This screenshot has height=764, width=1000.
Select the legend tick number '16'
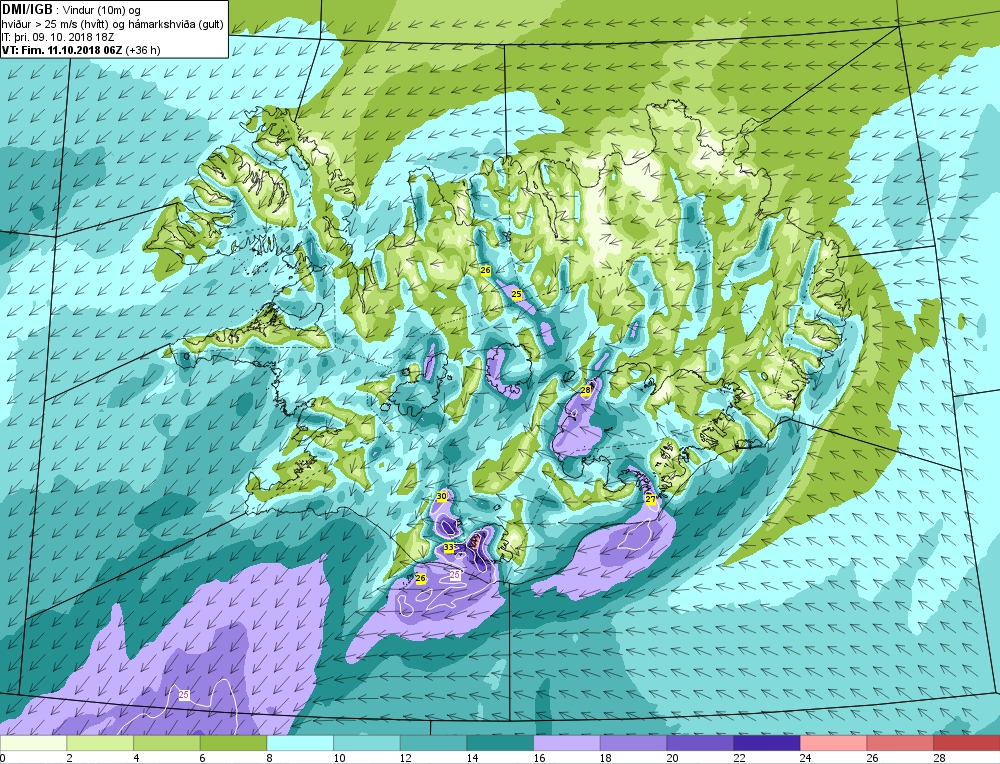pyautogui.click(x=539, y=758)
